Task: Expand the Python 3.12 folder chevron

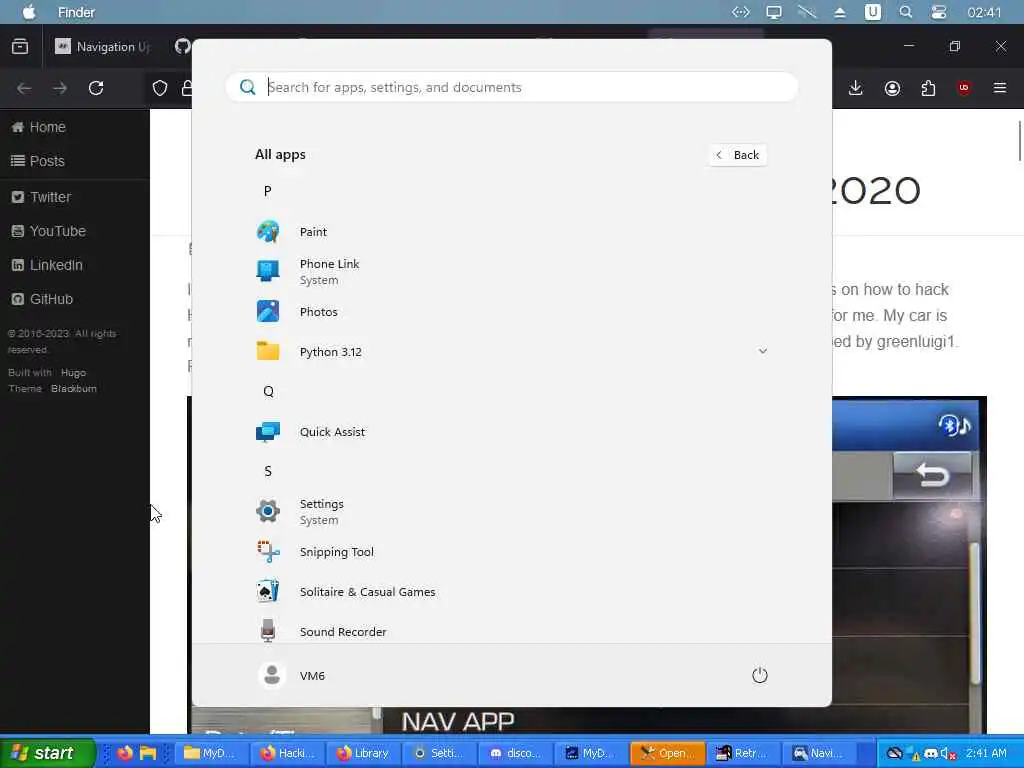Action: (x=762, y=351)
